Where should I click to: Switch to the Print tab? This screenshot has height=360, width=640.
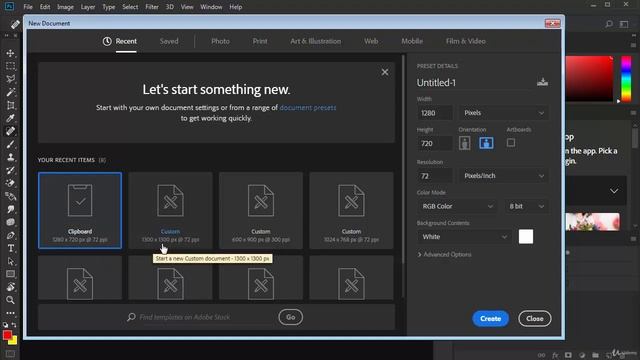click(x=260, y=41)
